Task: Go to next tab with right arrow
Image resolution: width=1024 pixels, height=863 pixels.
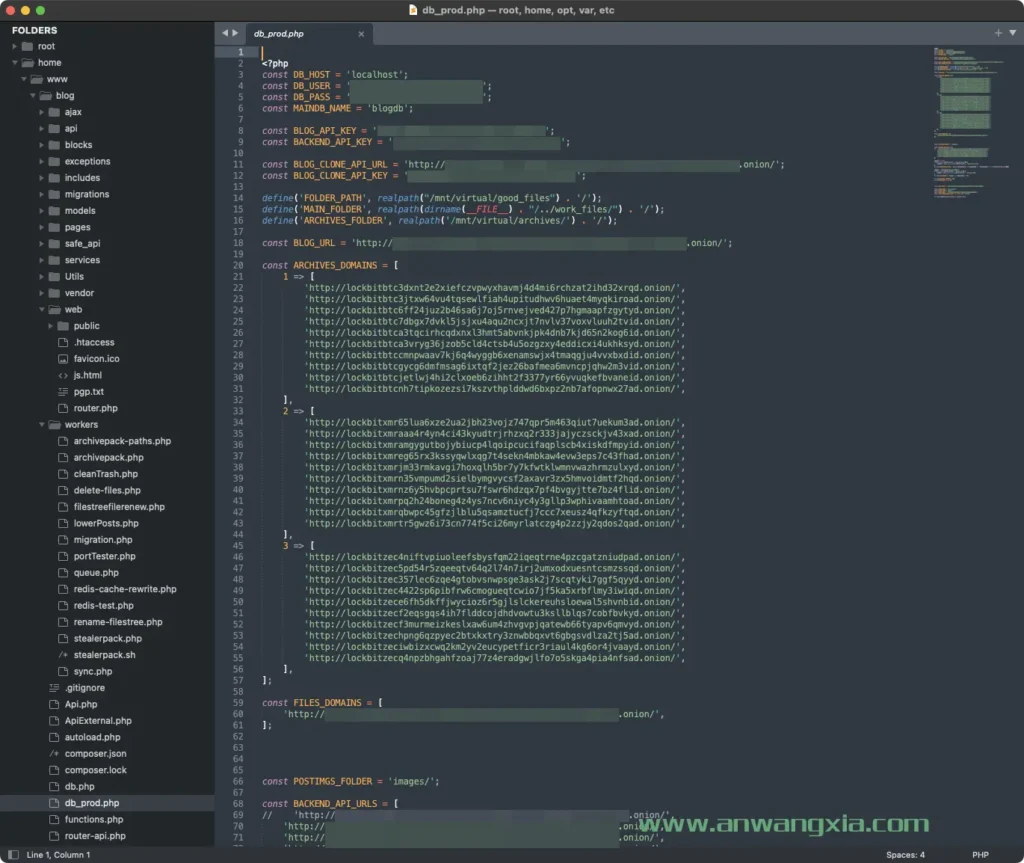Action: tap(235, 33)
